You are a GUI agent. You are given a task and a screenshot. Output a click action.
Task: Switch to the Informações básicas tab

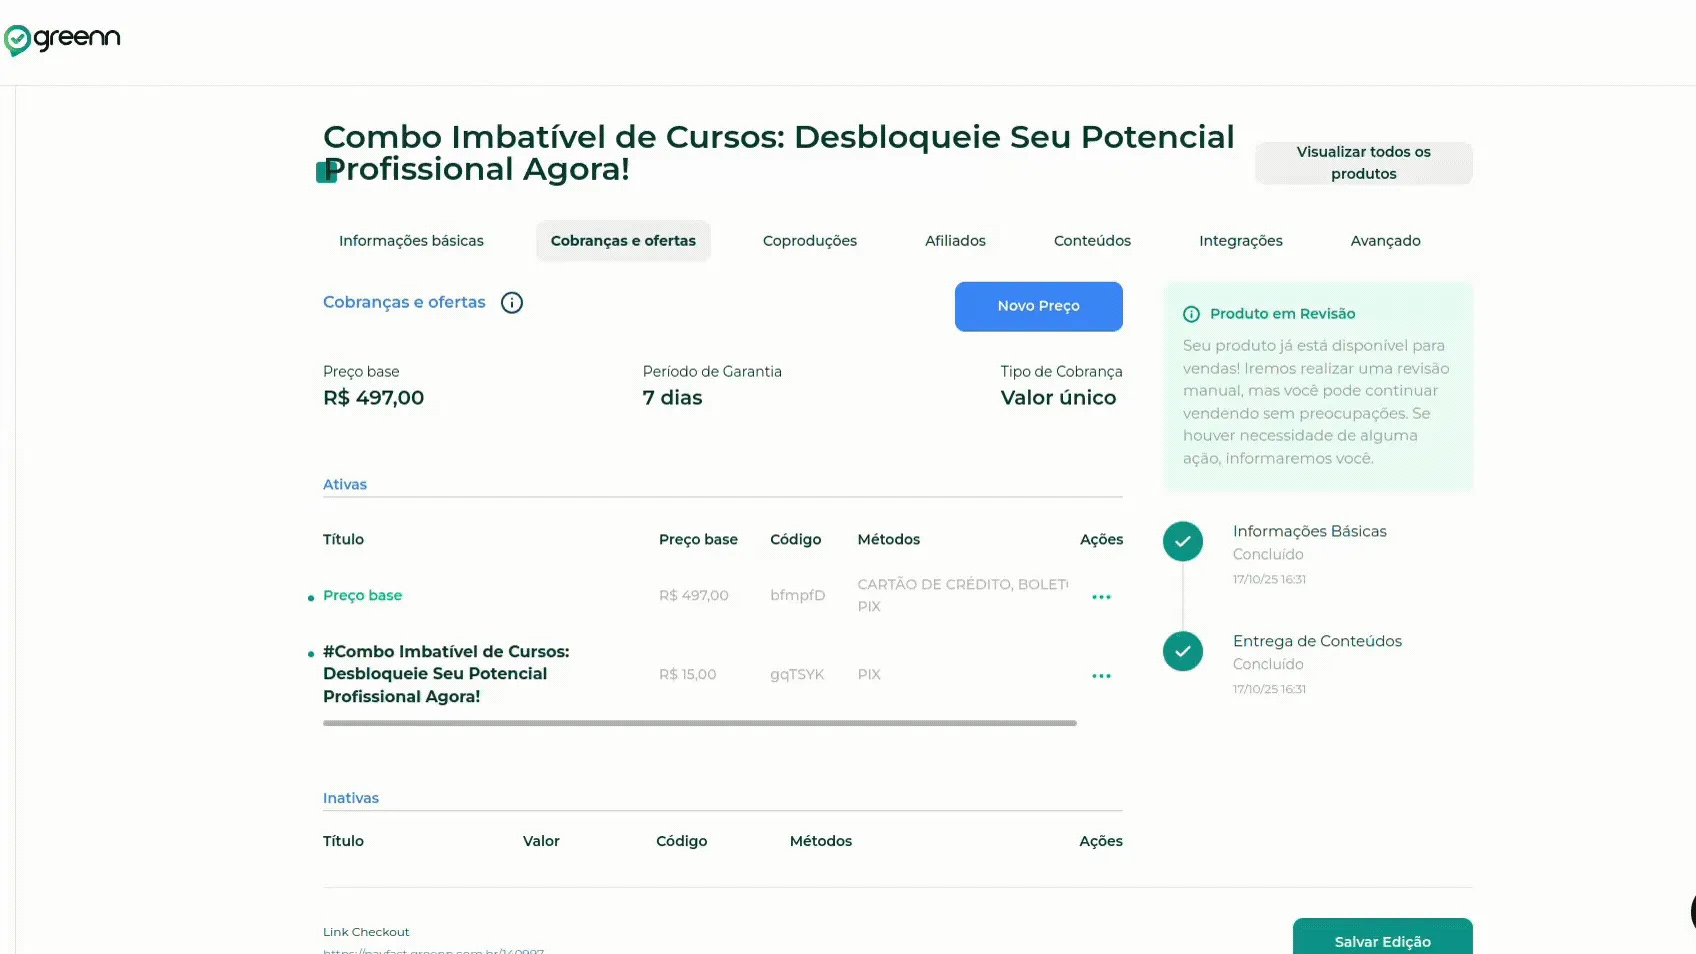(411, 241)
